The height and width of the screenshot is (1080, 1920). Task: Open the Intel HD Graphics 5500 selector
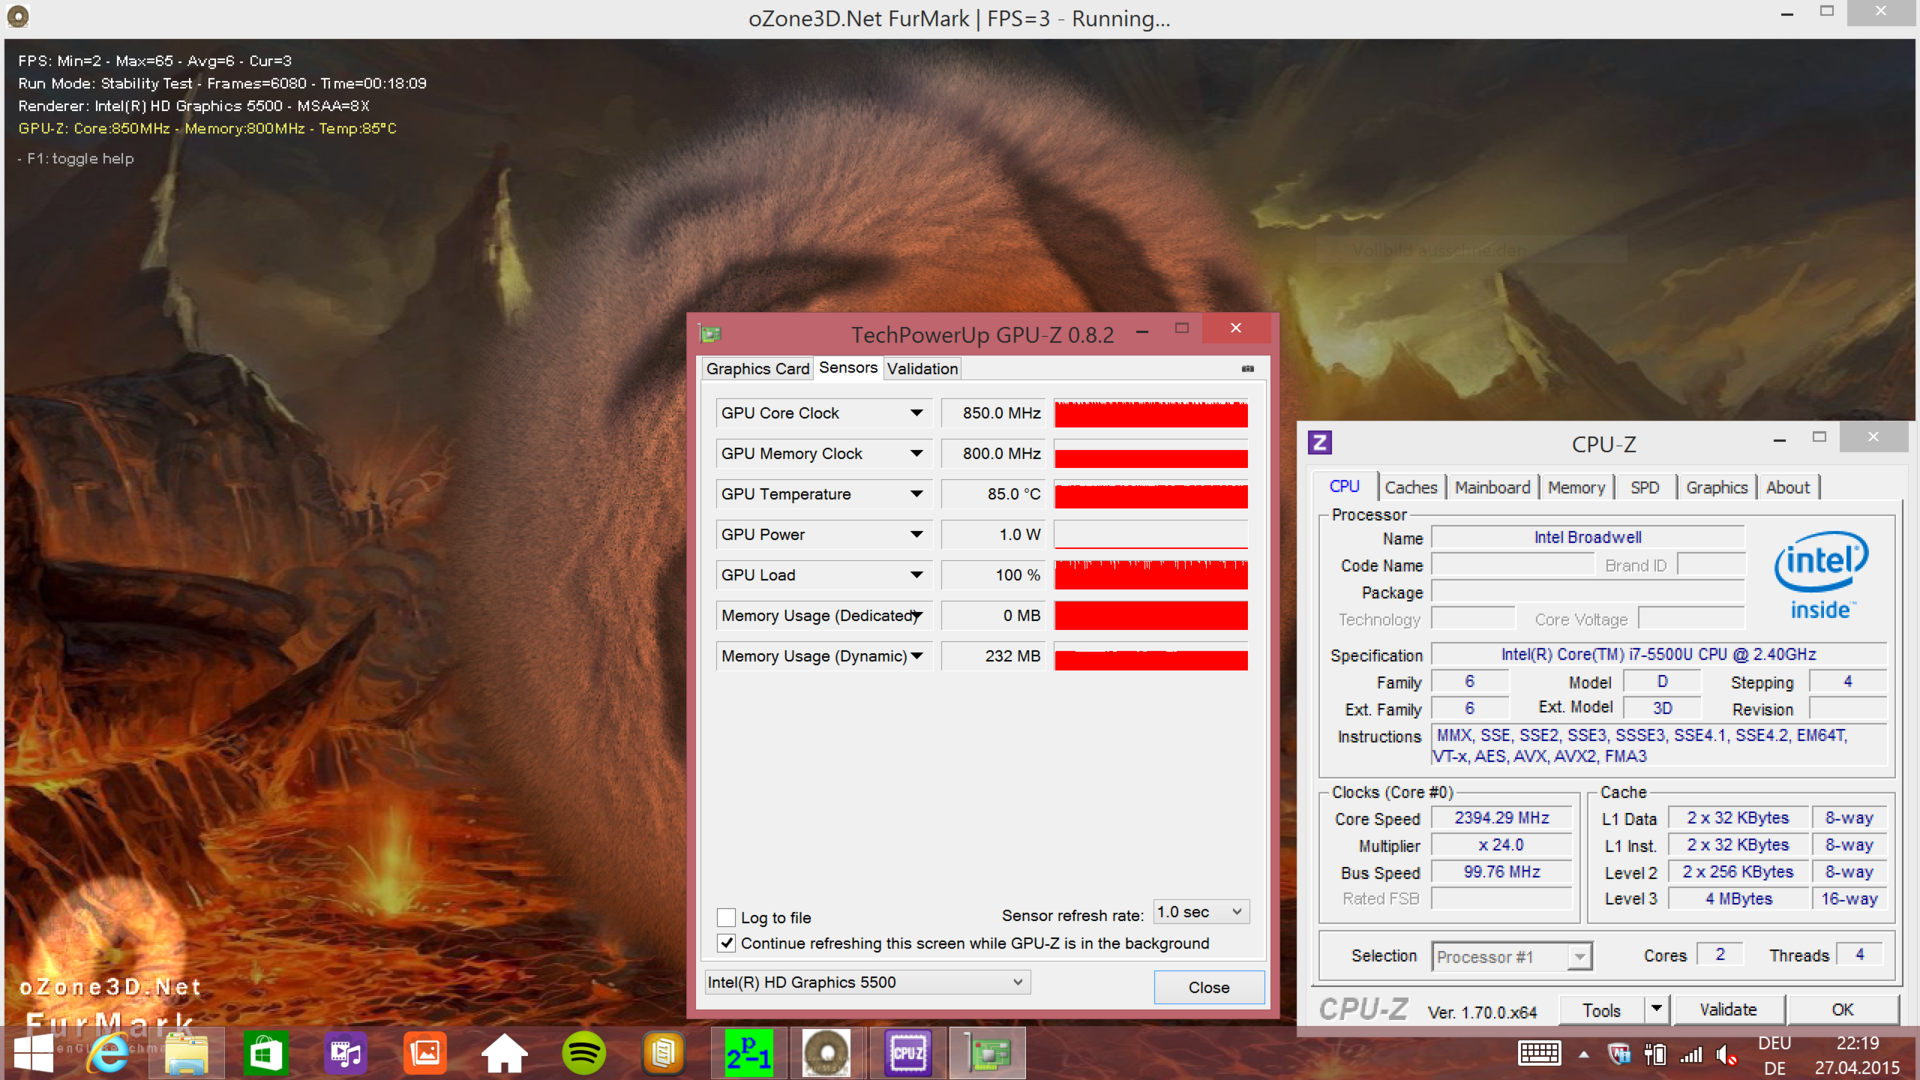pos(866,982)
